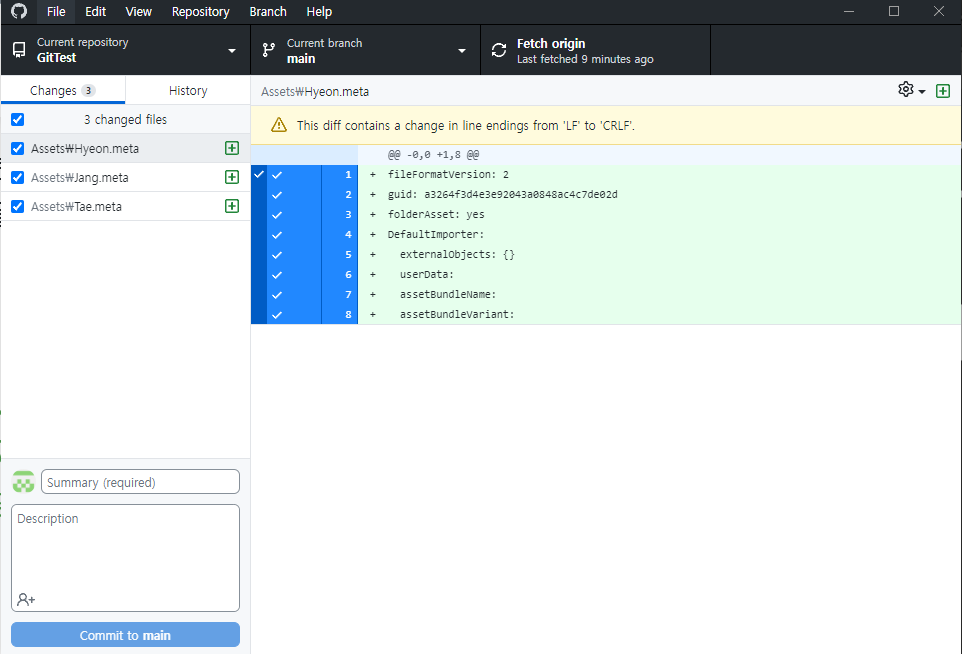Click the added status icon for Tae.meta
962x654 pixels.
[x=232, y=206]
